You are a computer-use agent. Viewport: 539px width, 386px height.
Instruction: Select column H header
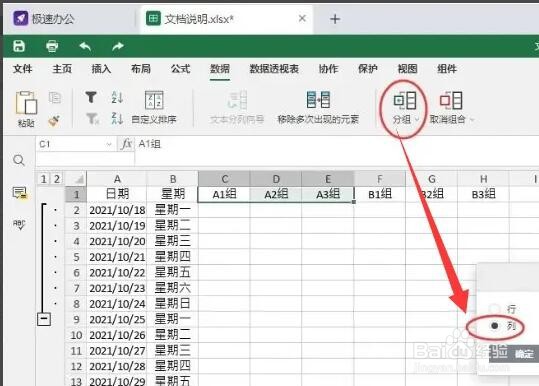pos(483,179)
